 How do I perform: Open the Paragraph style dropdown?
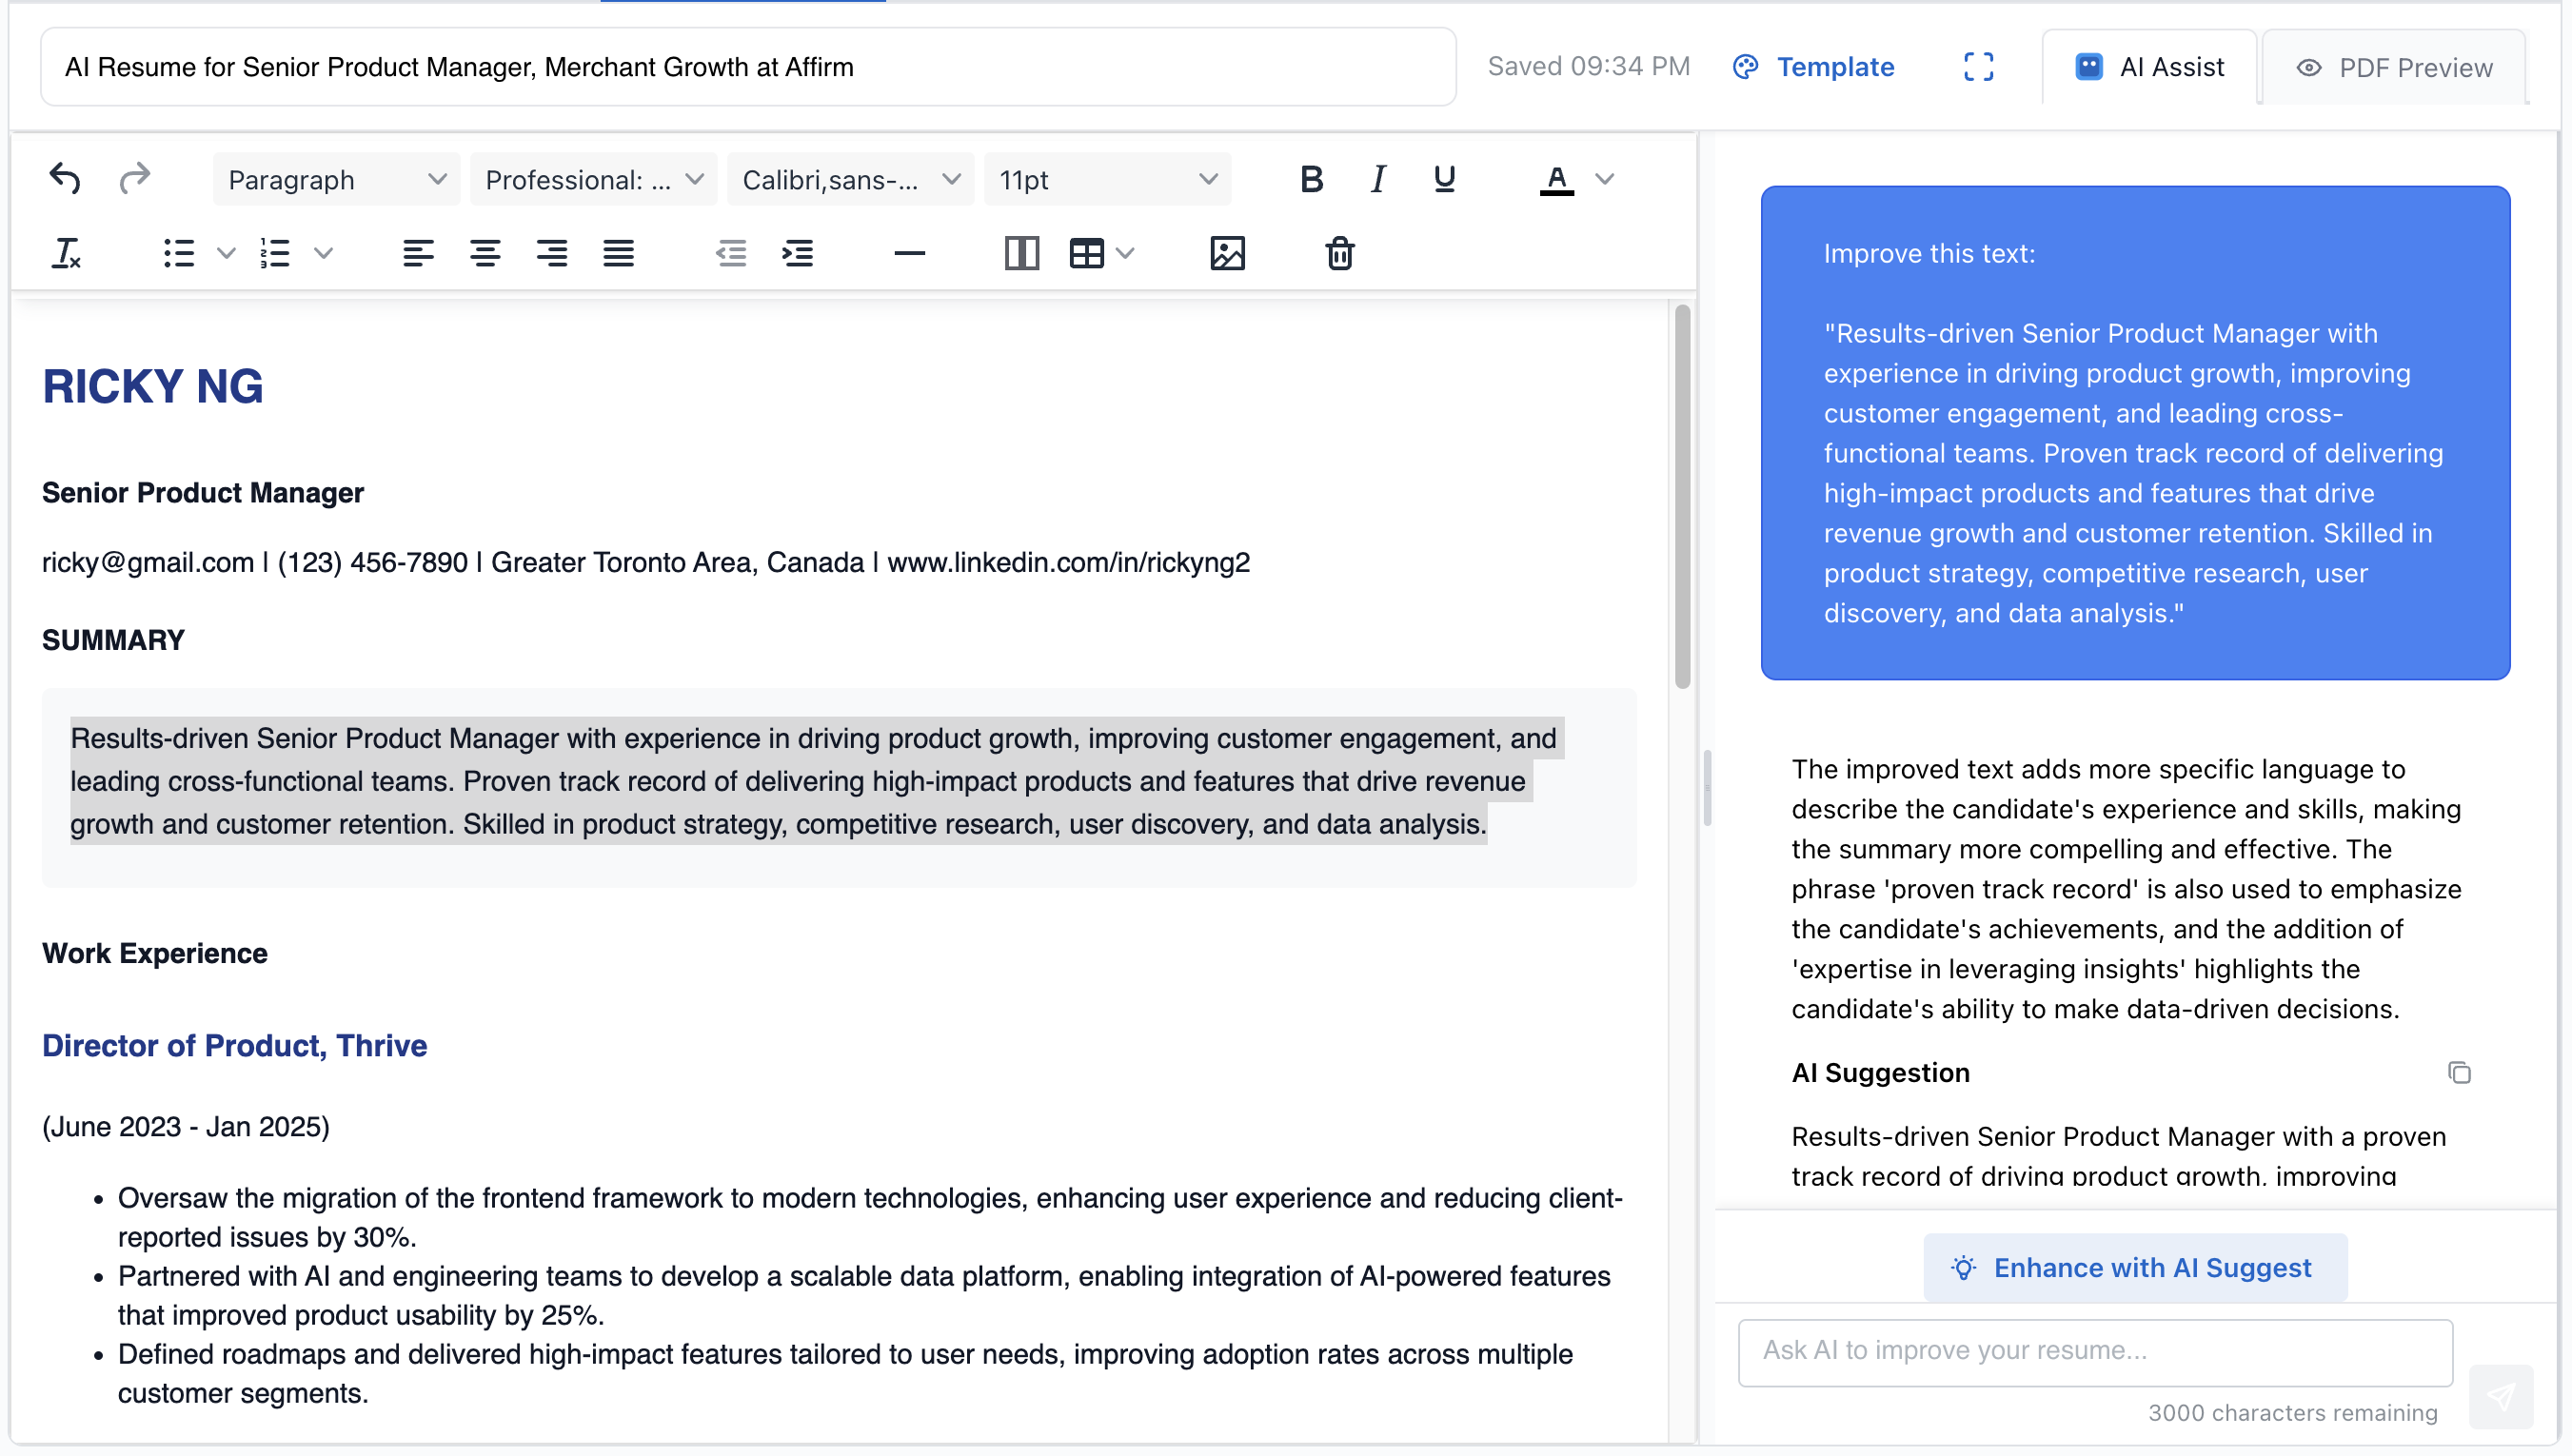tap(335, 180)
